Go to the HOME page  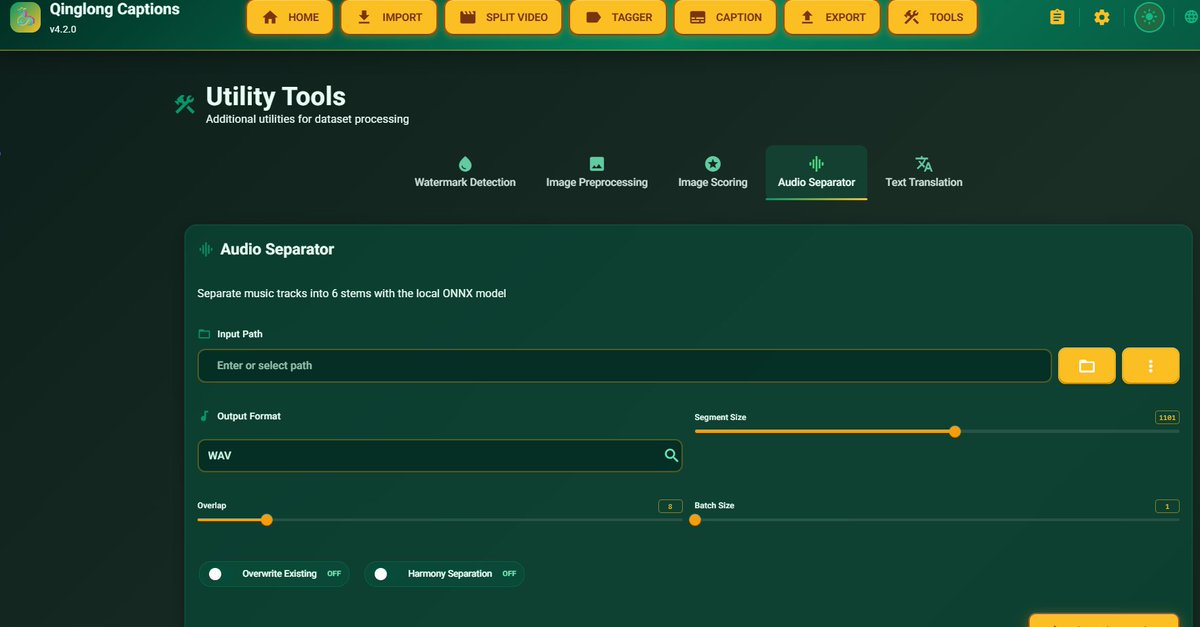pos(290,17)
